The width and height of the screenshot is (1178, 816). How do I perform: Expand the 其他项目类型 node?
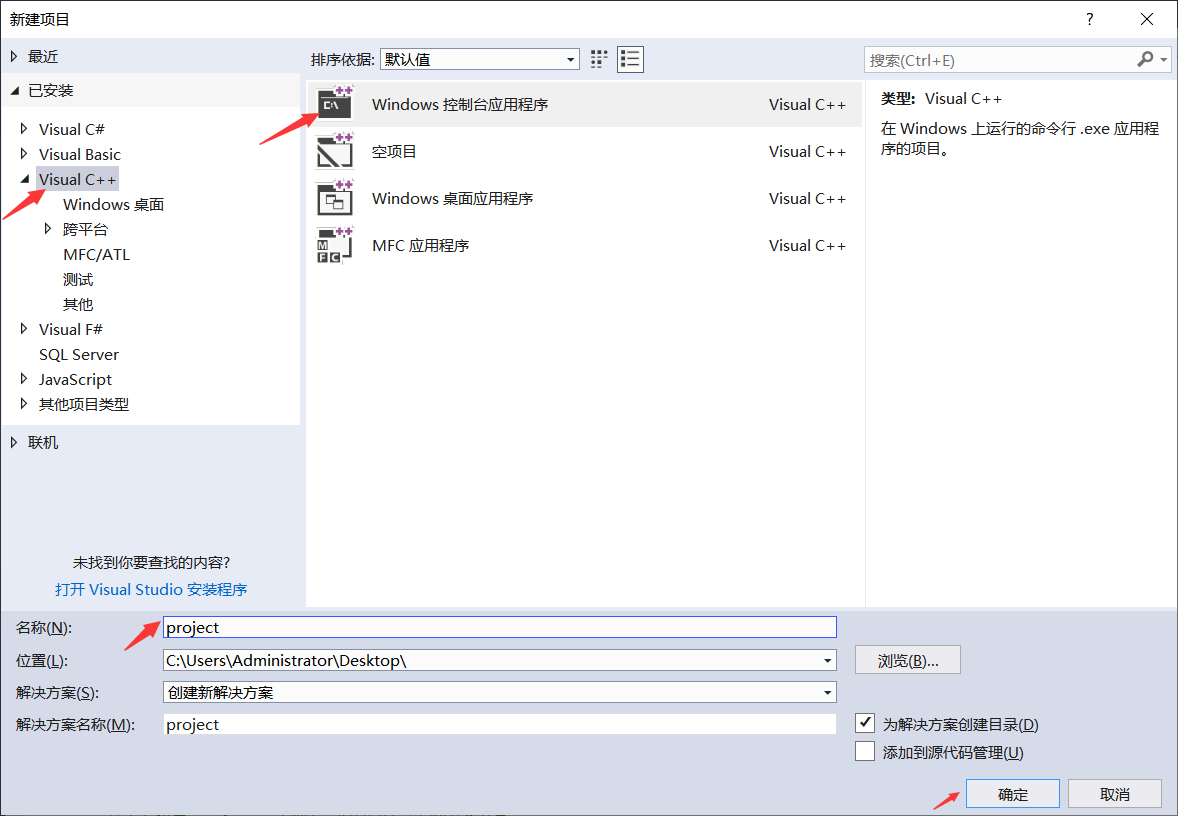click(x=24, y=403)
